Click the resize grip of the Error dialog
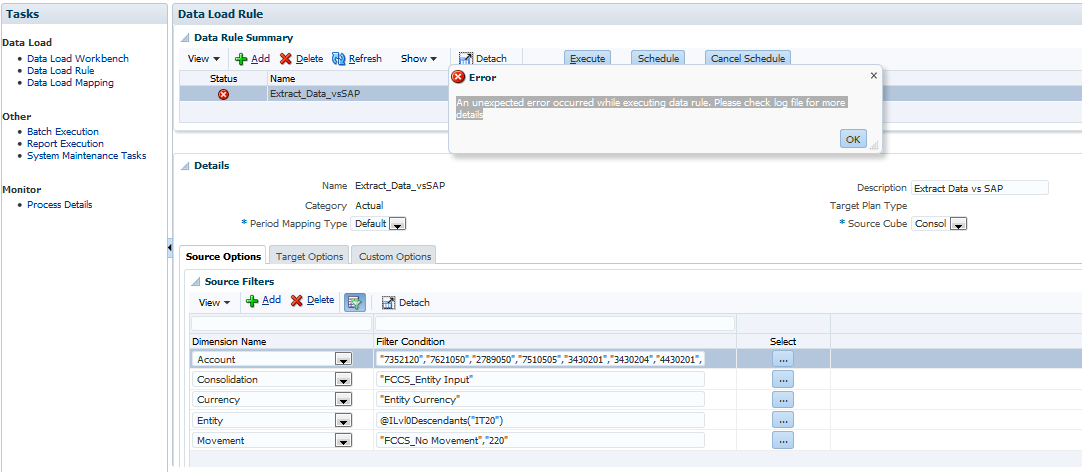Image resolution: width=1082 pixels, height=472 pixels. pyautogui.click(x=874, y=145)
